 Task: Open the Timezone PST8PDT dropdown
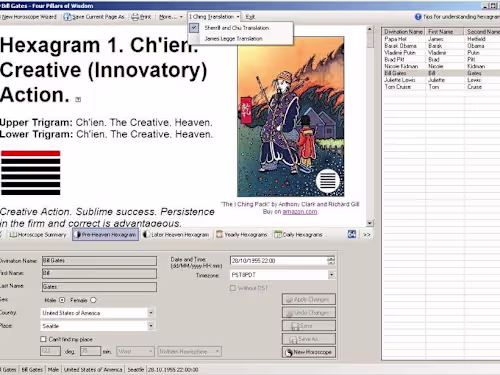point(331,275)
